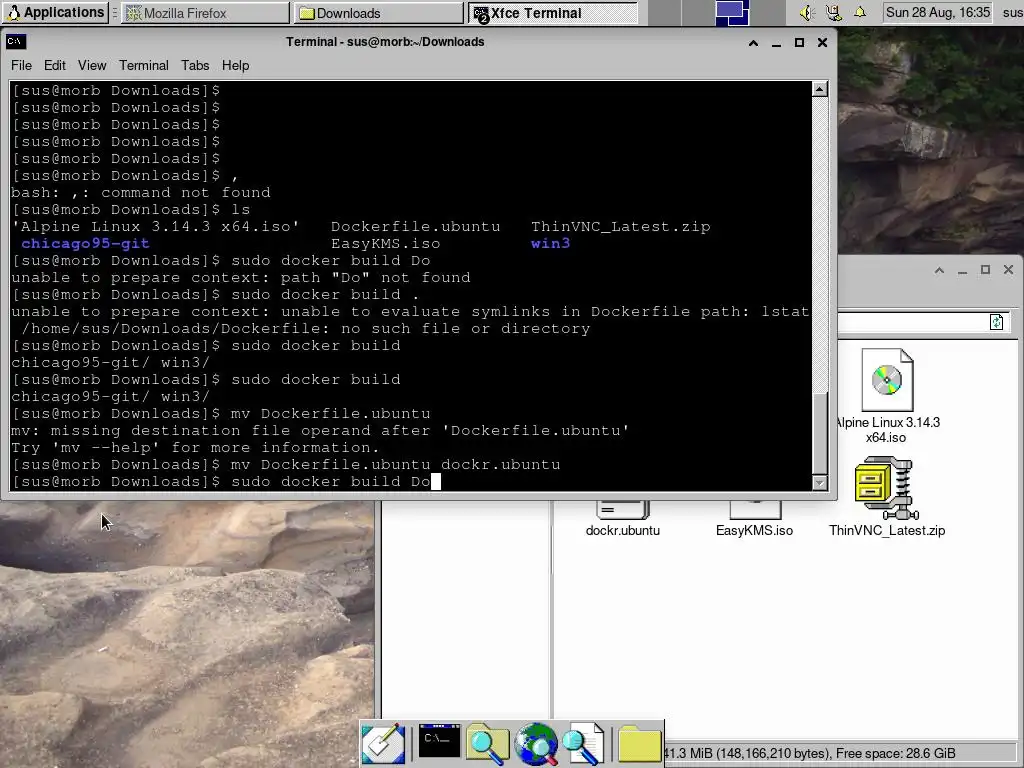Open the Terminal File menu
Screen dimensions: 1024x768
click(x=21, y=65)
